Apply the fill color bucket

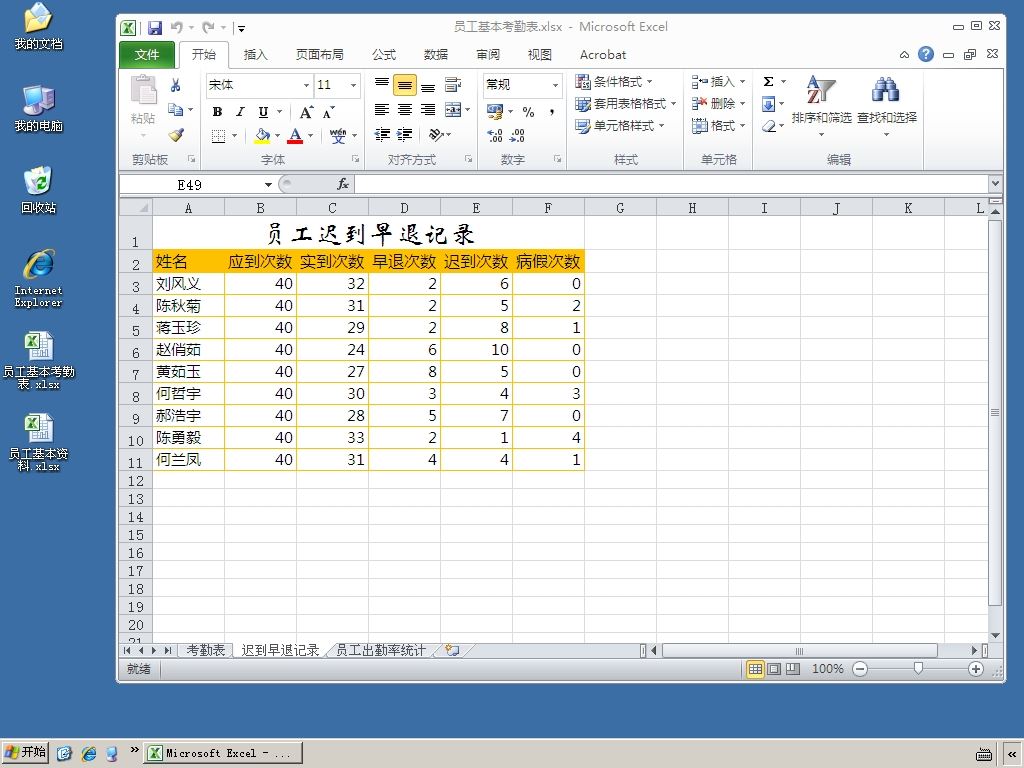tap(262, 135)
